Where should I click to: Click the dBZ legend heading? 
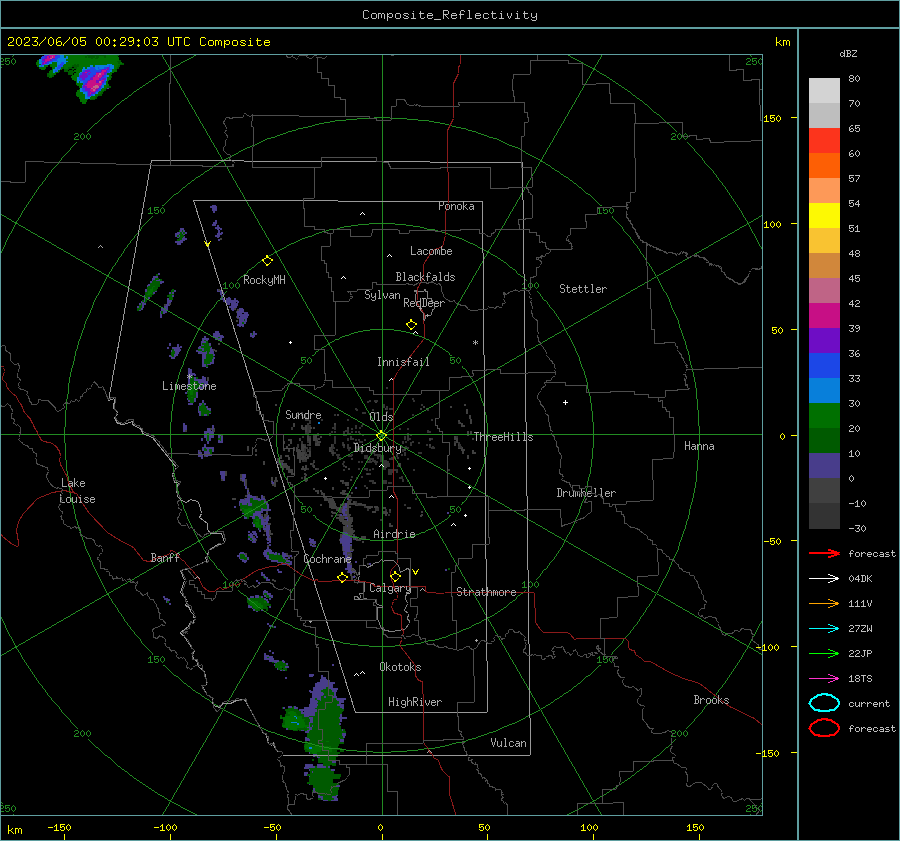click(848, 53)
